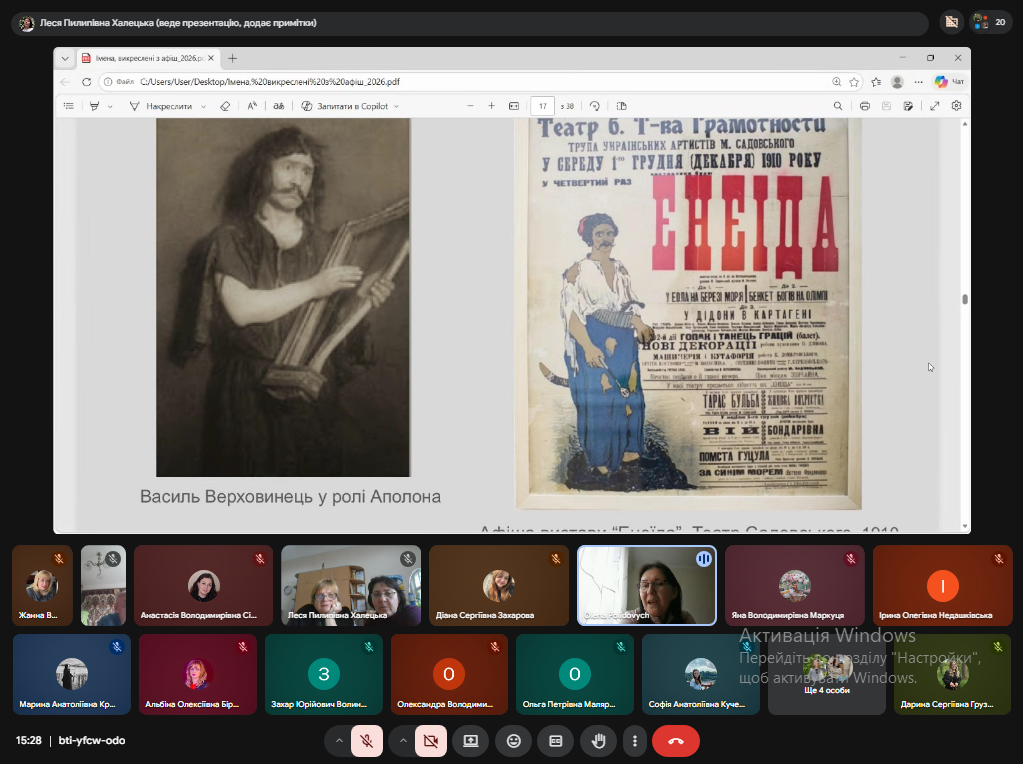
Task: Open the Ще 4 особи tile
Action: click(827, 674)
